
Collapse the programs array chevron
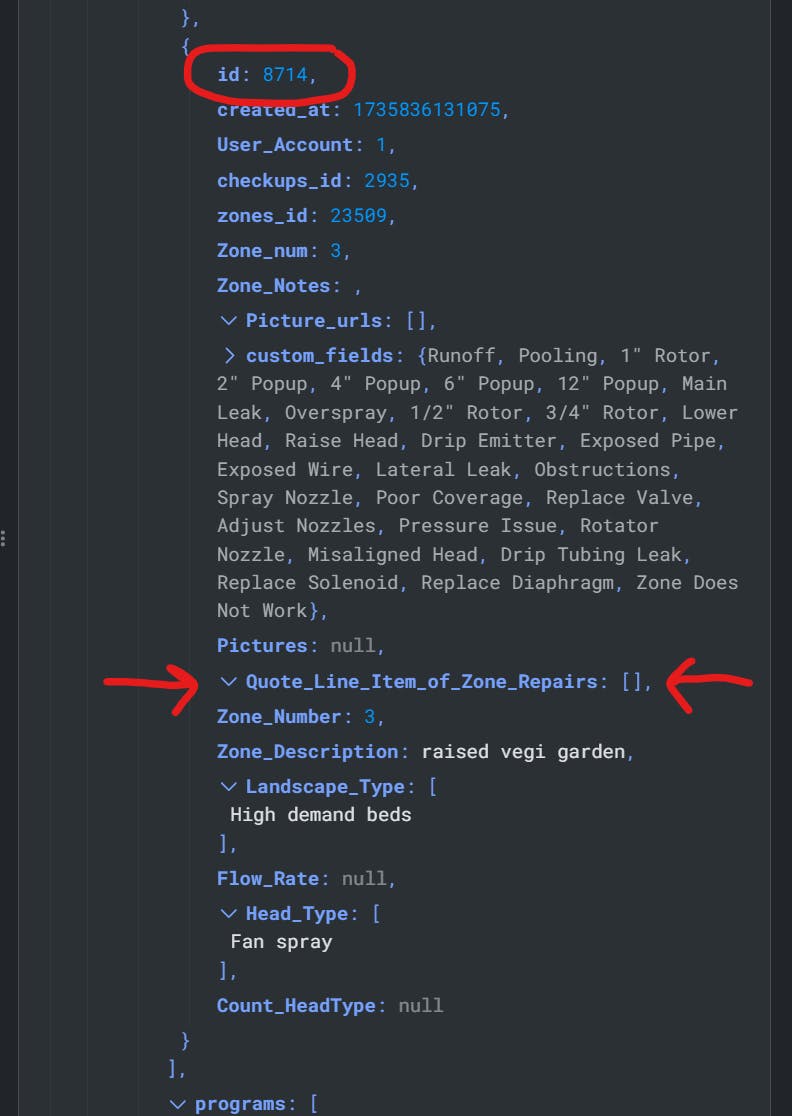[177, 1104]
